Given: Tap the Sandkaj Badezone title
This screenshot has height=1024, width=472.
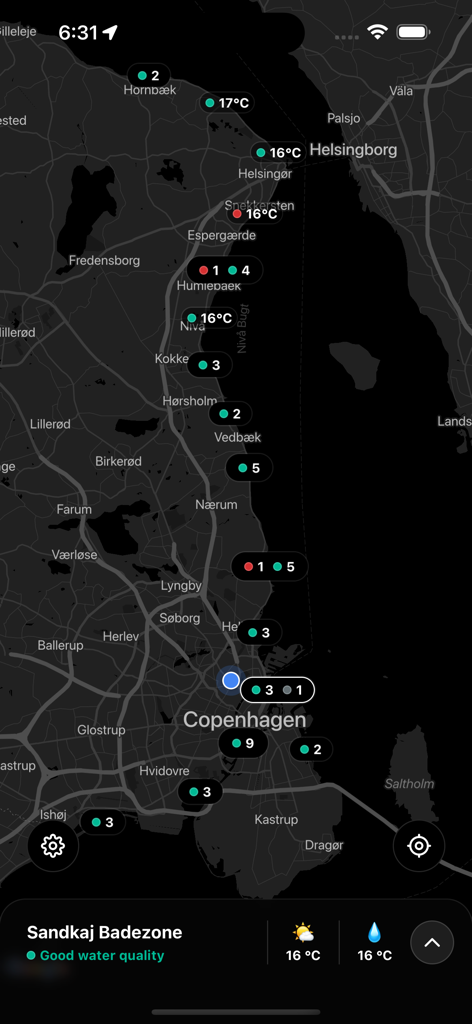Looking at the screenshot, I should pyautogui.click(x=104, y=932).
